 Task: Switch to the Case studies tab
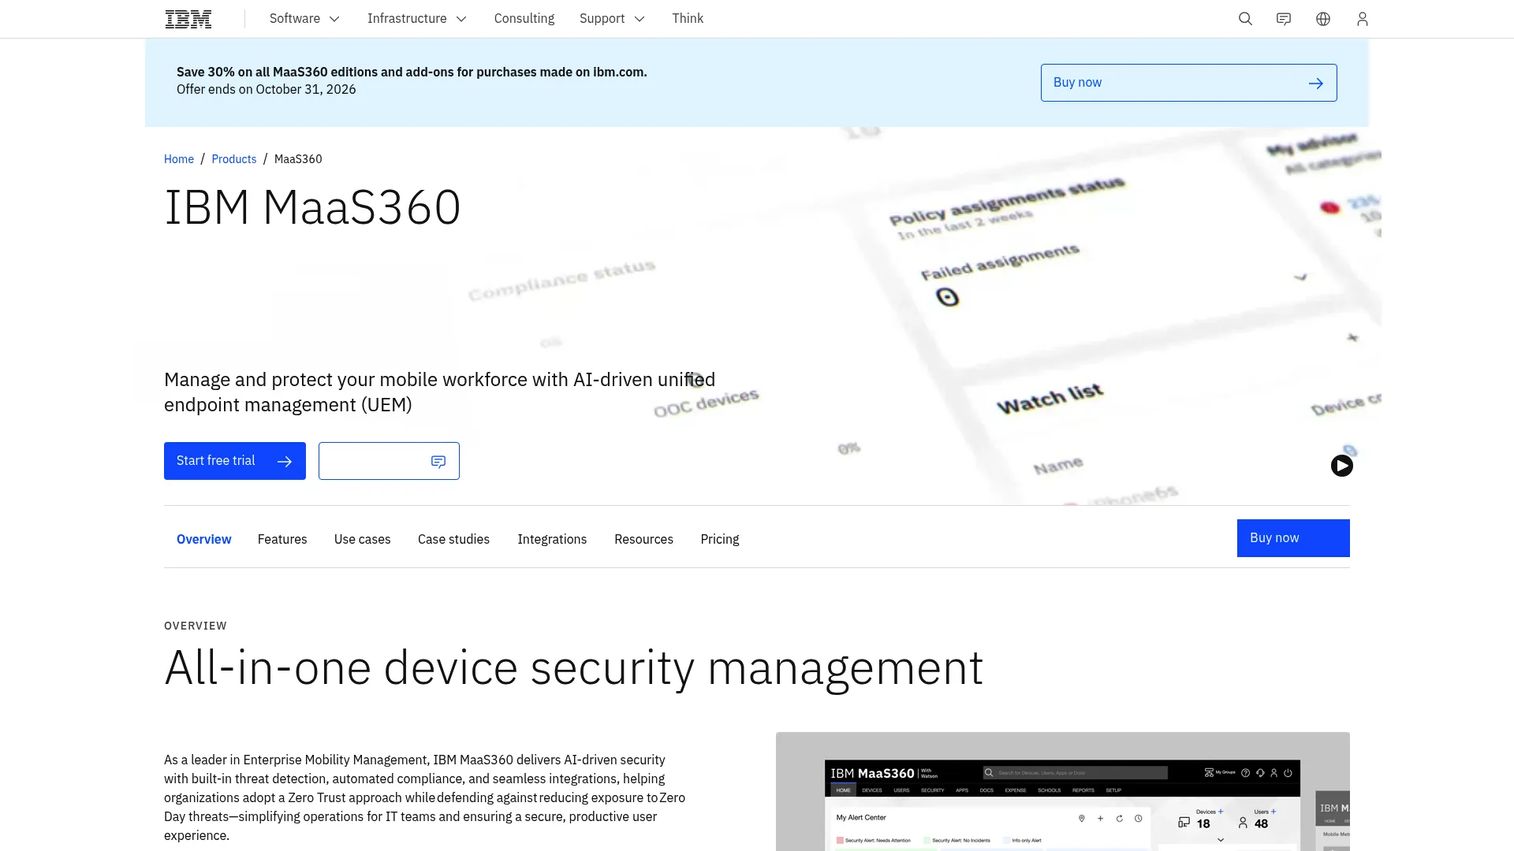pyautogui.click(x=454, y=539)
